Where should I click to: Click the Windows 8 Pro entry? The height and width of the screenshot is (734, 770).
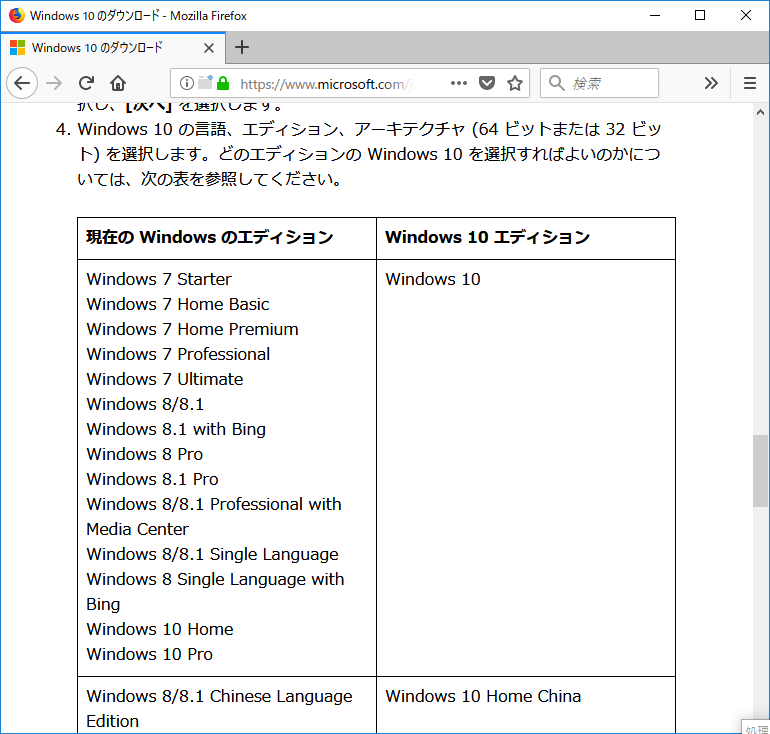pos(144,454)
